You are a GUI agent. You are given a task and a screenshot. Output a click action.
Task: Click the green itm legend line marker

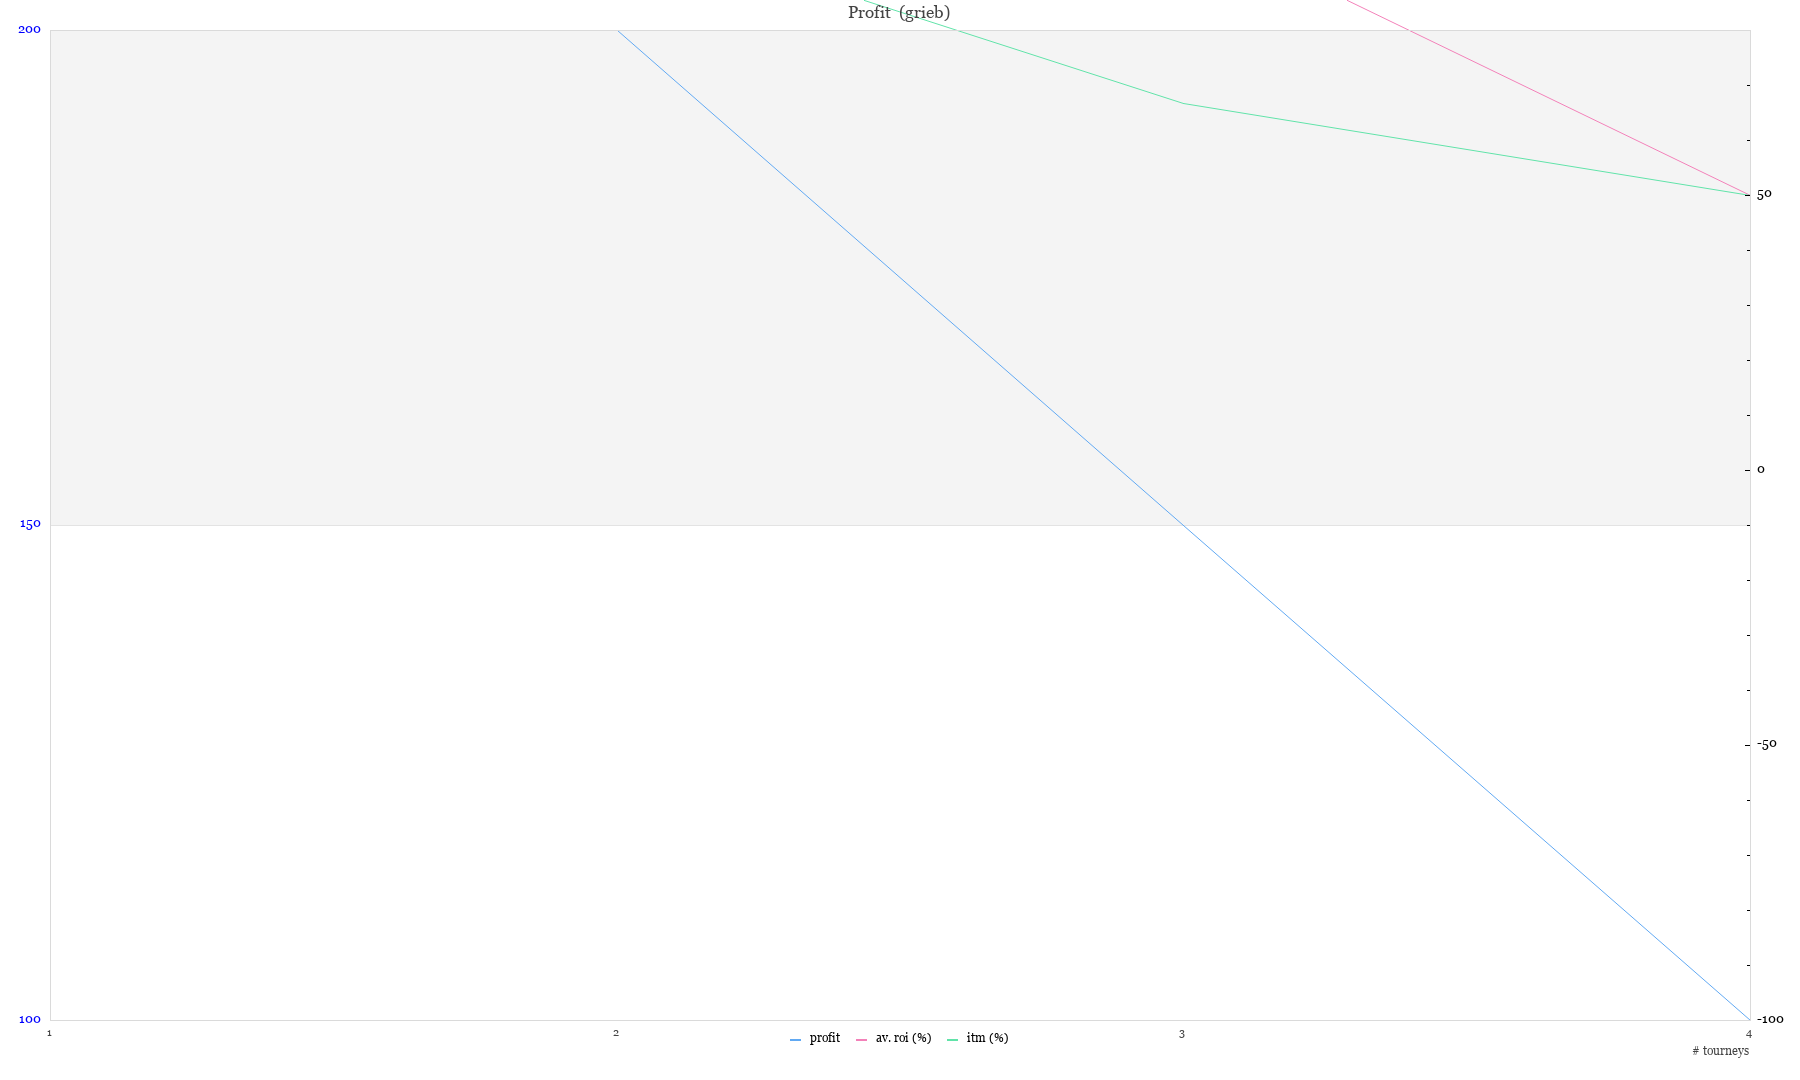click(x=952, y=1040)
